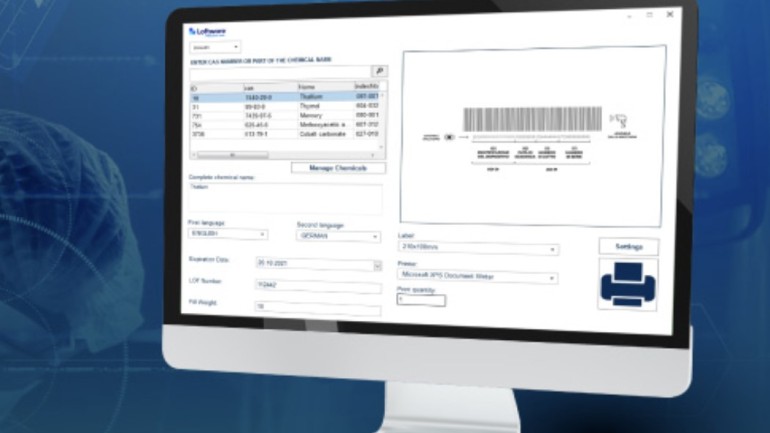Select the Methoxyacetic acid row
The height and width of the screenshot is (433, 770).
[x=285, y=125]
